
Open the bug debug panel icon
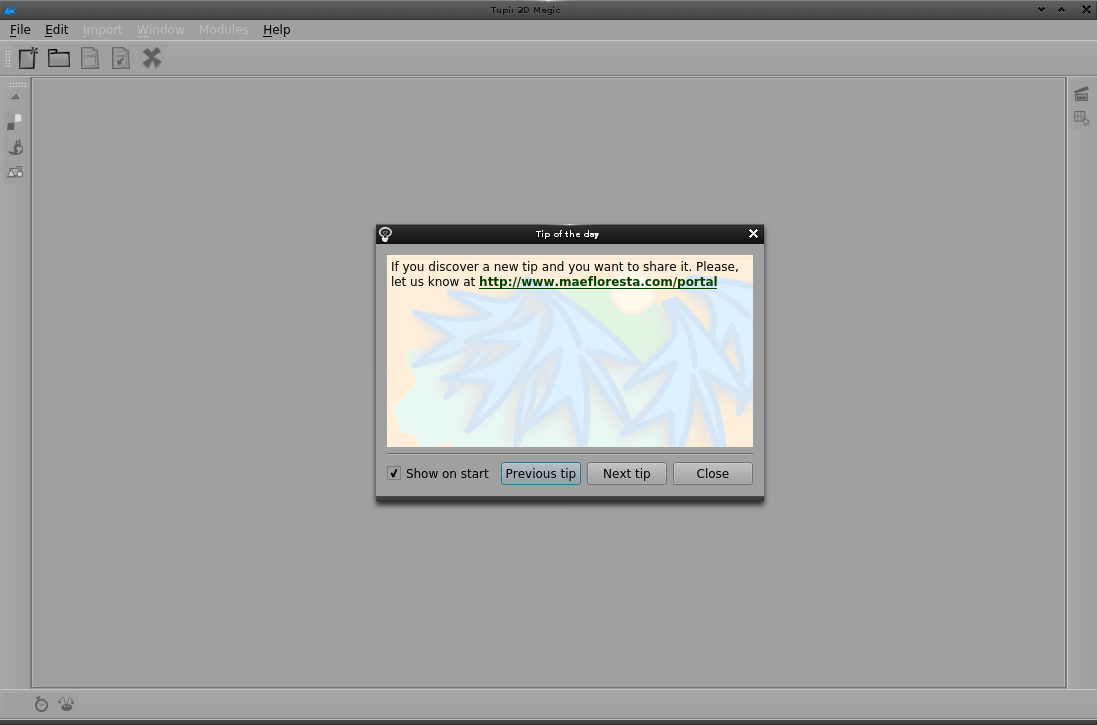click(x=66, y=704)
